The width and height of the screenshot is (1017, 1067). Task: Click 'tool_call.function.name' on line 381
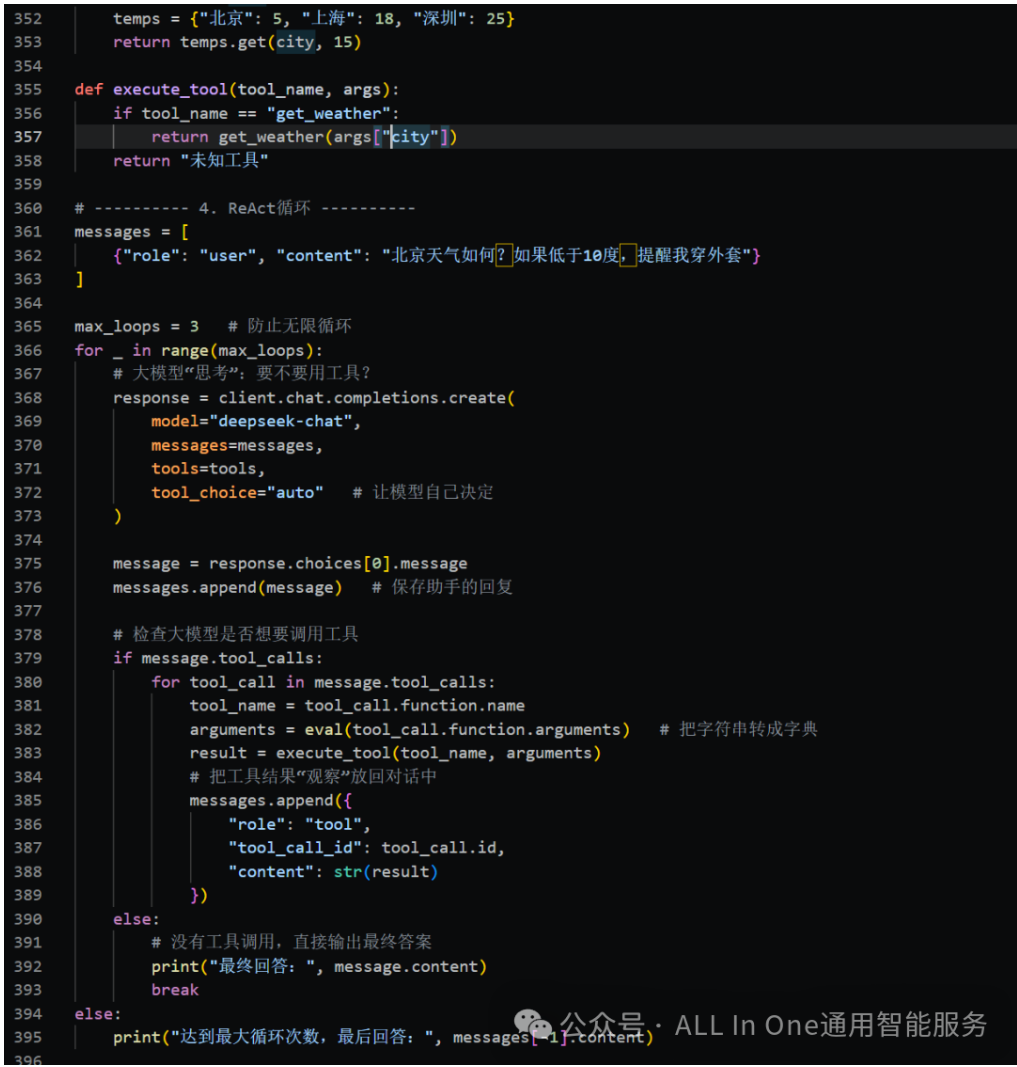pyautogui.click(x=414, y=706)
